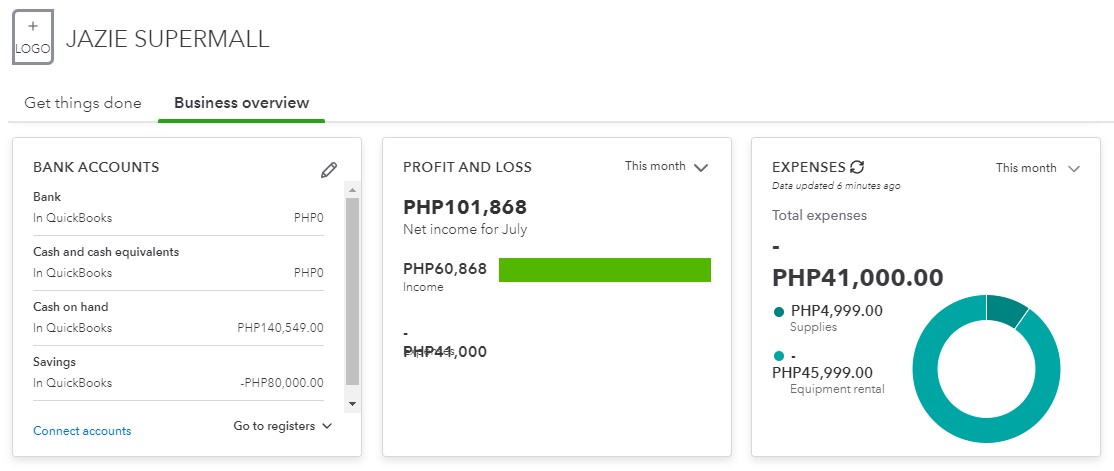Click the Equipment rental legend dot
1114x471 pixels.
[x=779, y=356]
